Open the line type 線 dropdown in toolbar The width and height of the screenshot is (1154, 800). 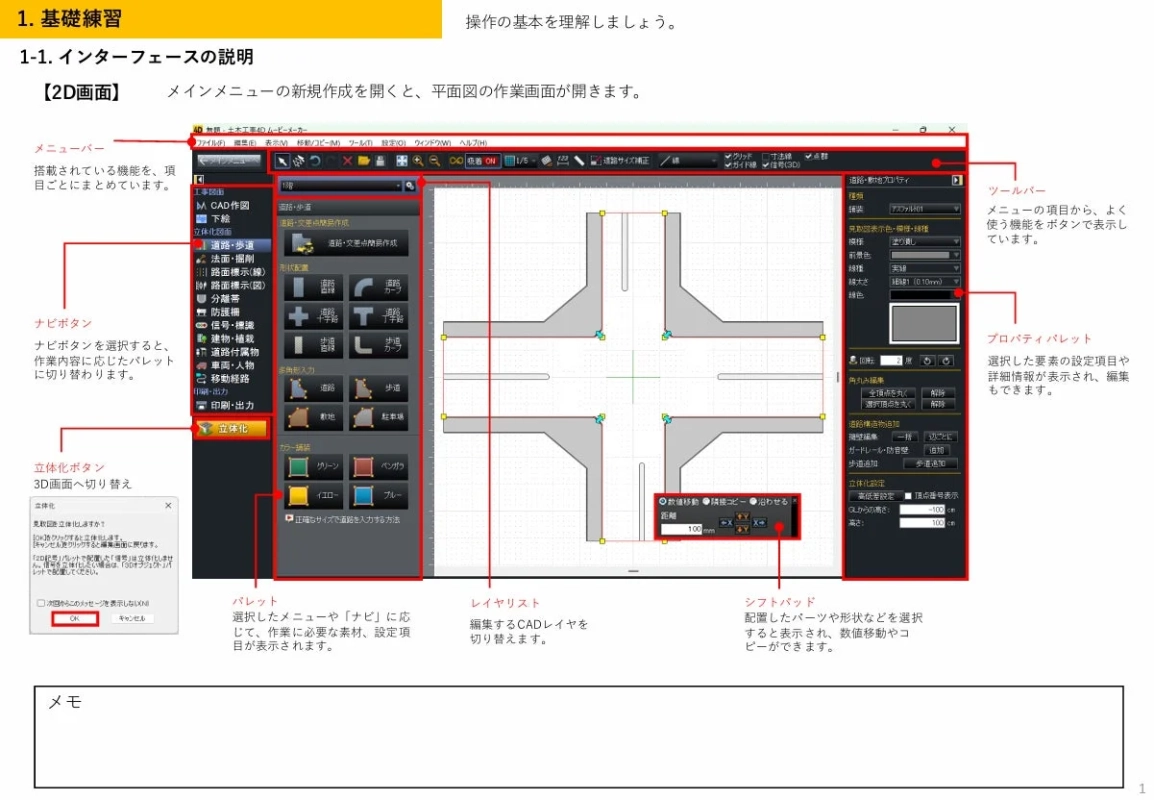click(x=688, y=160)
